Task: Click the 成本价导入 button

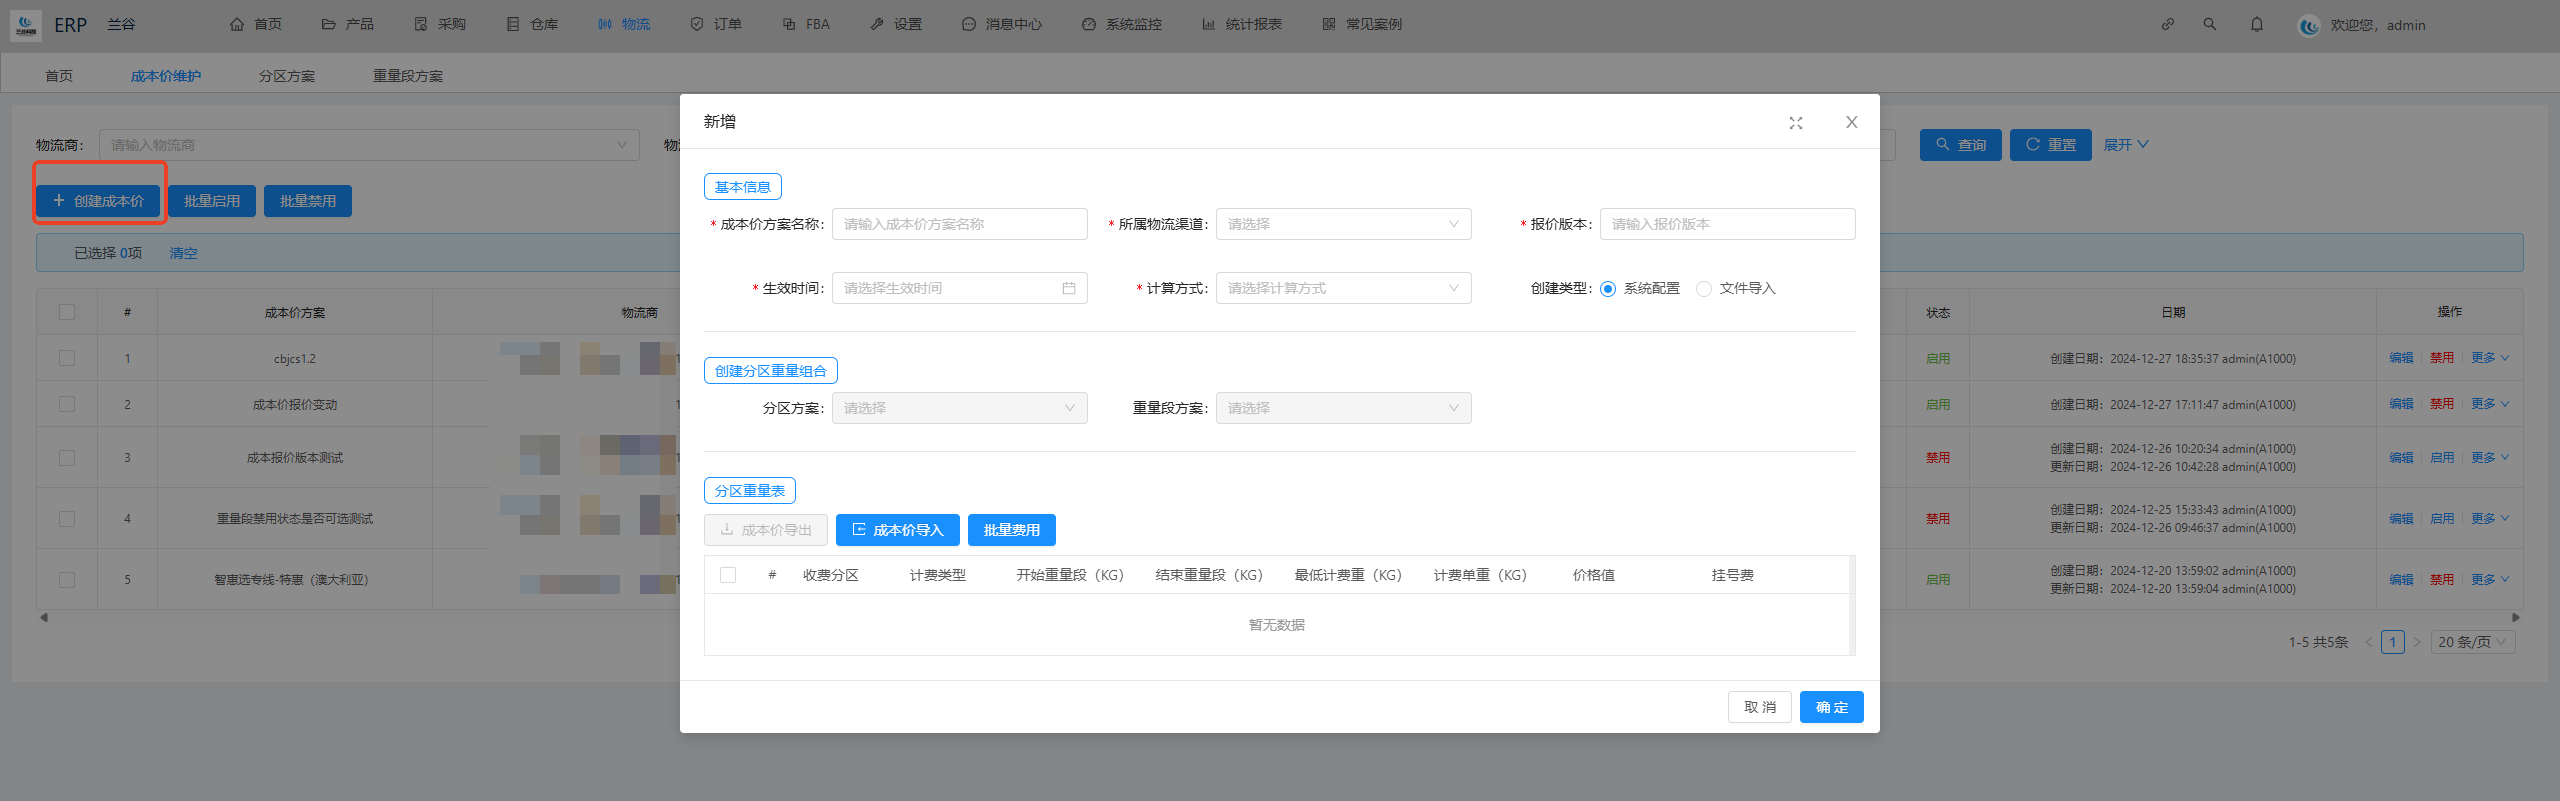Action: [x=897, y=531]
